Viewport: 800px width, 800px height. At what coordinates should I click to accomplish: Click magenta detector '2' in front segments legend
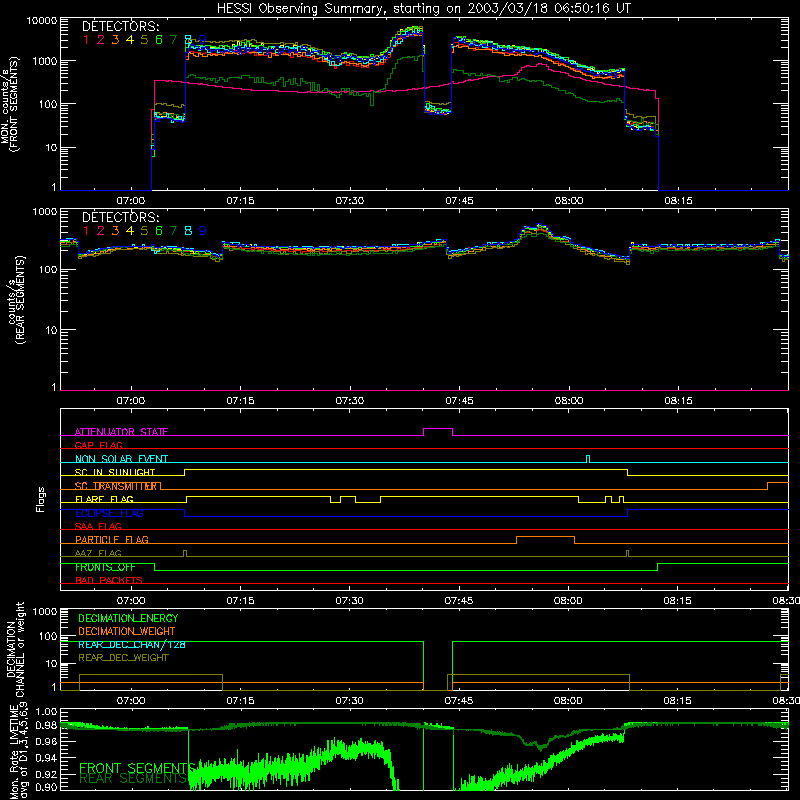(101, 39)
